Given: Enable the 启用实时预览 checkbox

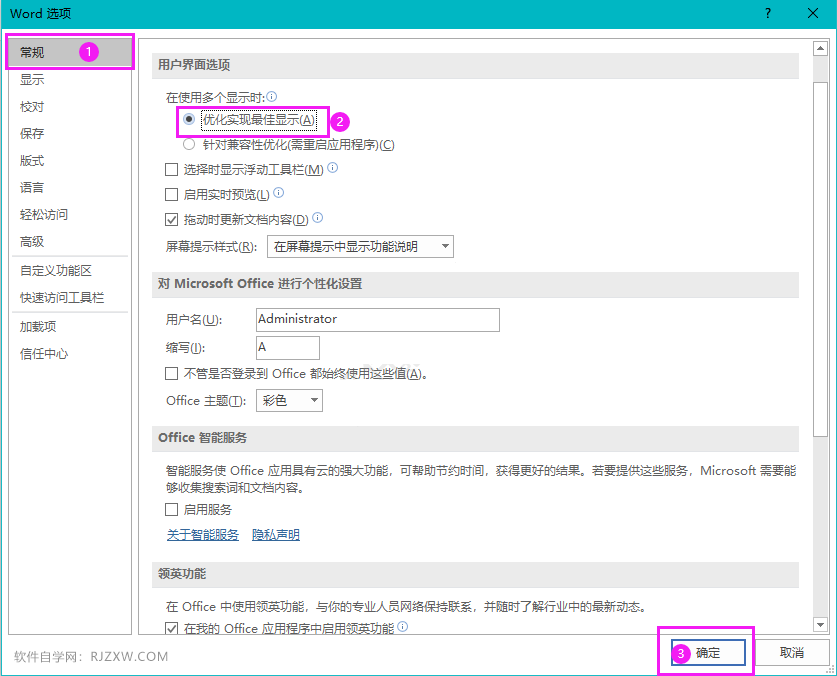Looking at the screenshot, I should 172,193.
